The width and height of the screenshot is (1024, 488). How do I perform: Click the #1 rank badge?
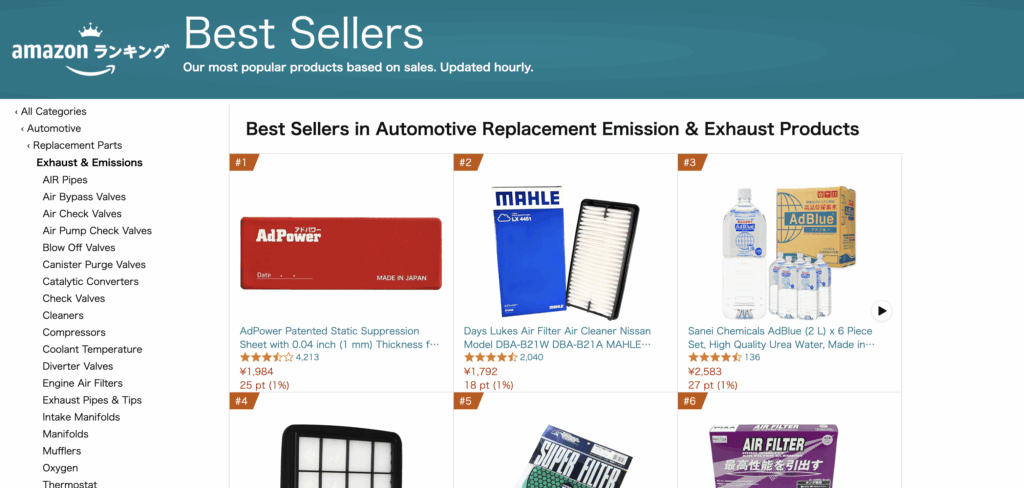coord(243,162)
